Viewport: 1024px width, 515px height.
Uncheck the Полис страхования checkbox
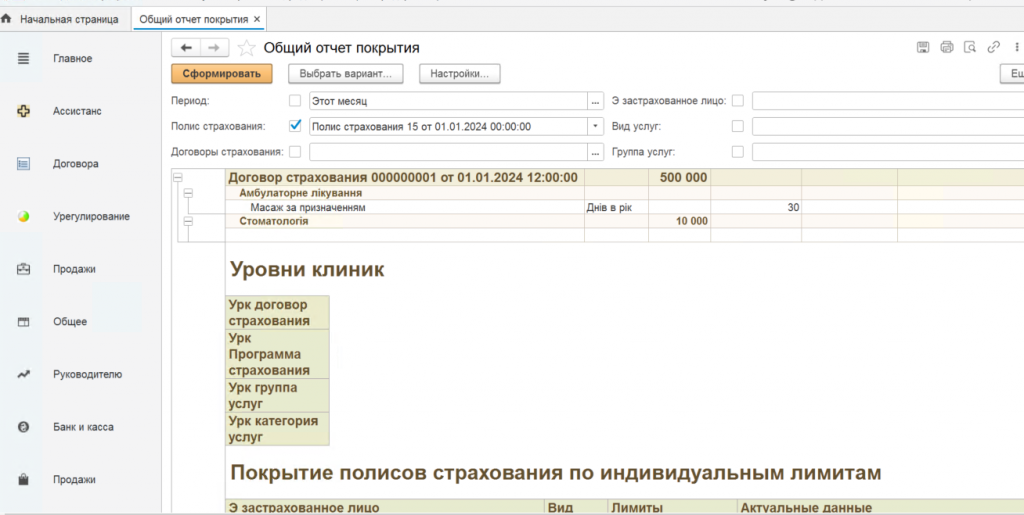click(x=294, y=126)
